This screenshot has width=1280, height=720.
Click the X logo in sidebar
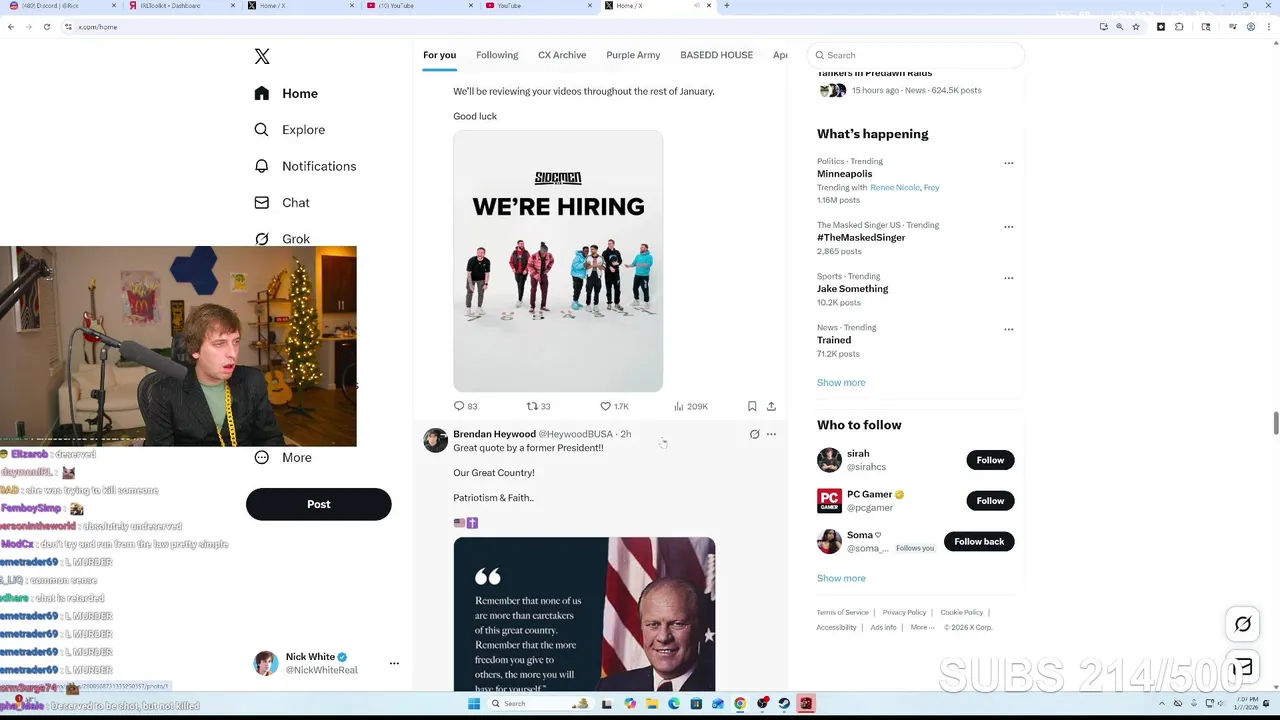[262, 57]
